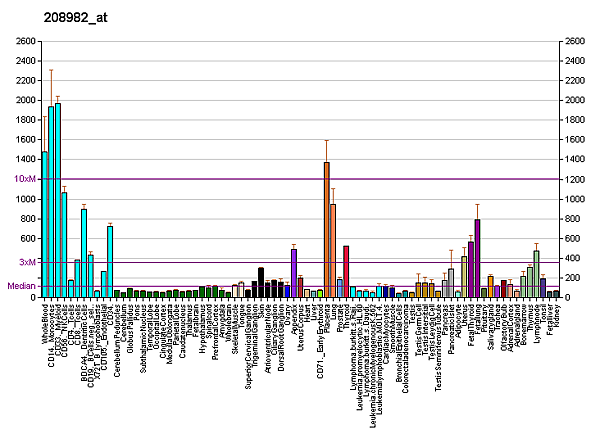Select the light green Lymphnode bar
The width and height of the screenshot is (600, 434).
tap(536, 274)
